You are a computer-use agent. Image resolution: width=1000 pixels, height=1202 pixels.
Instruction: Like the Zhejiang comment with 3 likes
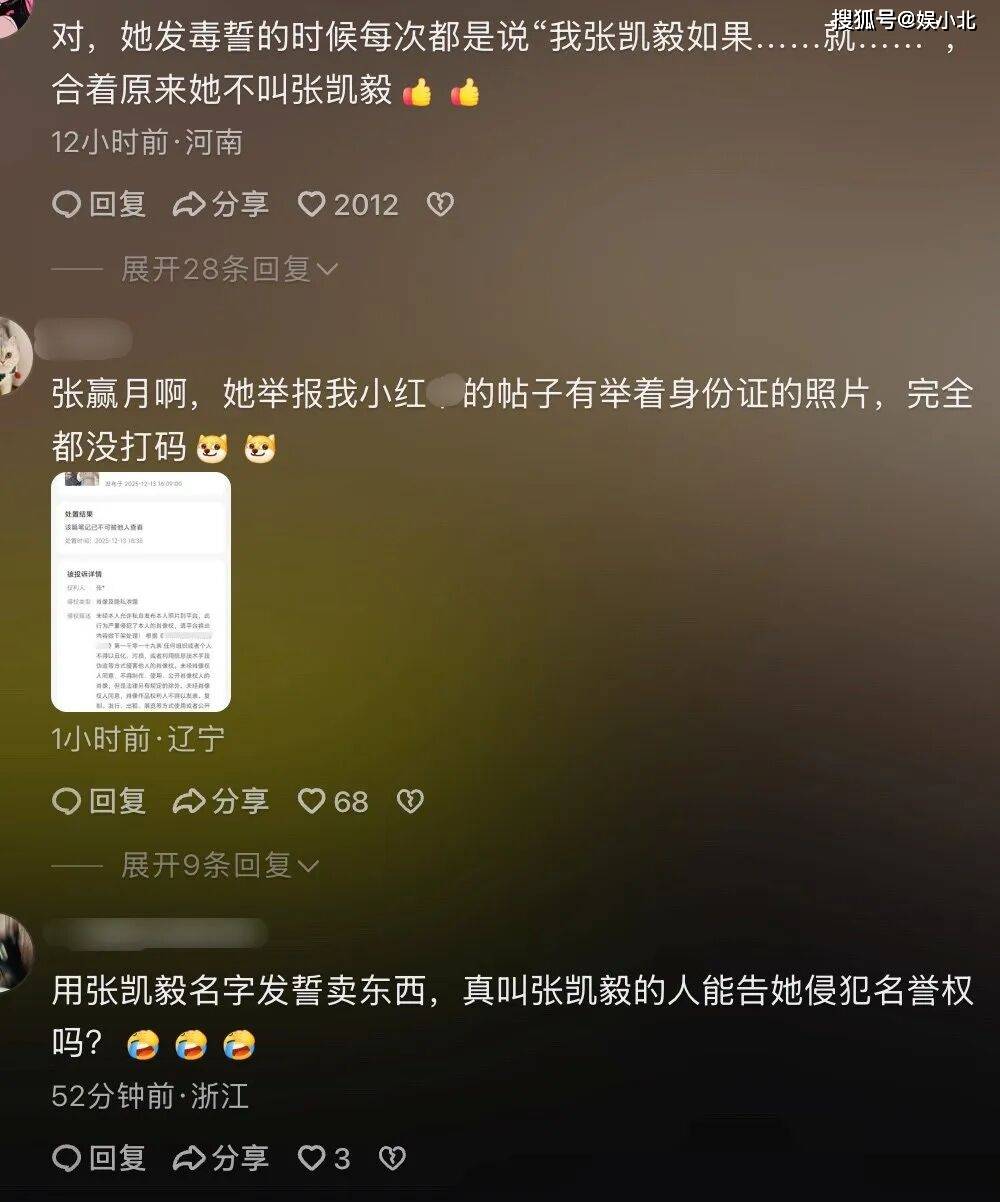(325, 1158)
